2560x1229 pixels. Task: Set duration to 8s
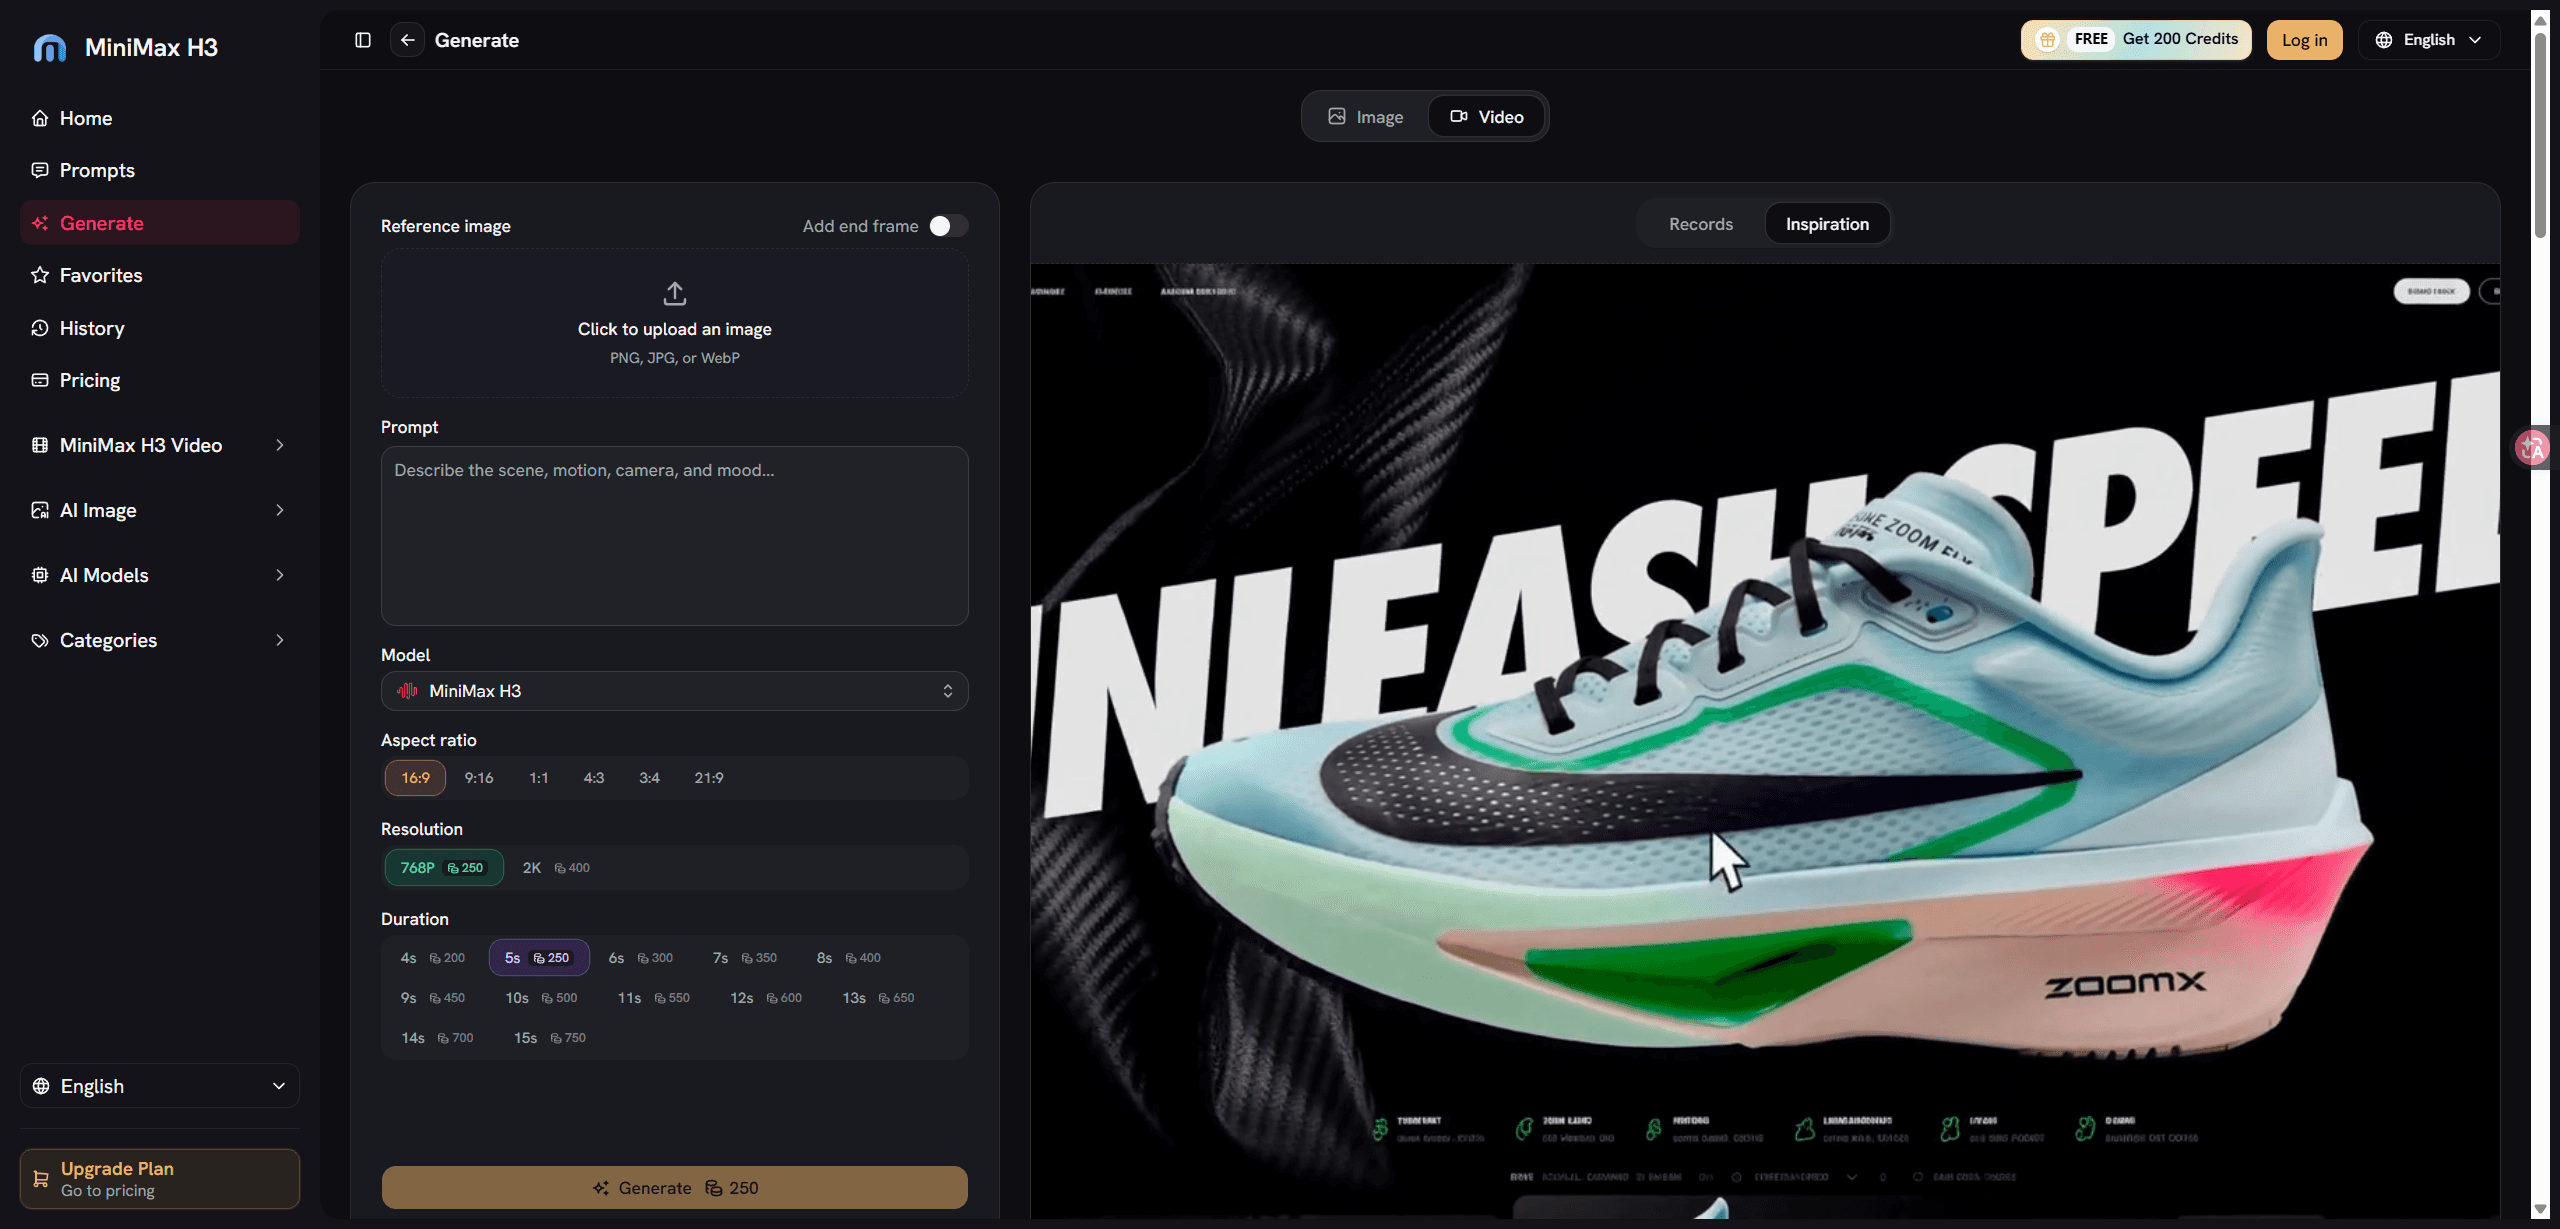849,958
